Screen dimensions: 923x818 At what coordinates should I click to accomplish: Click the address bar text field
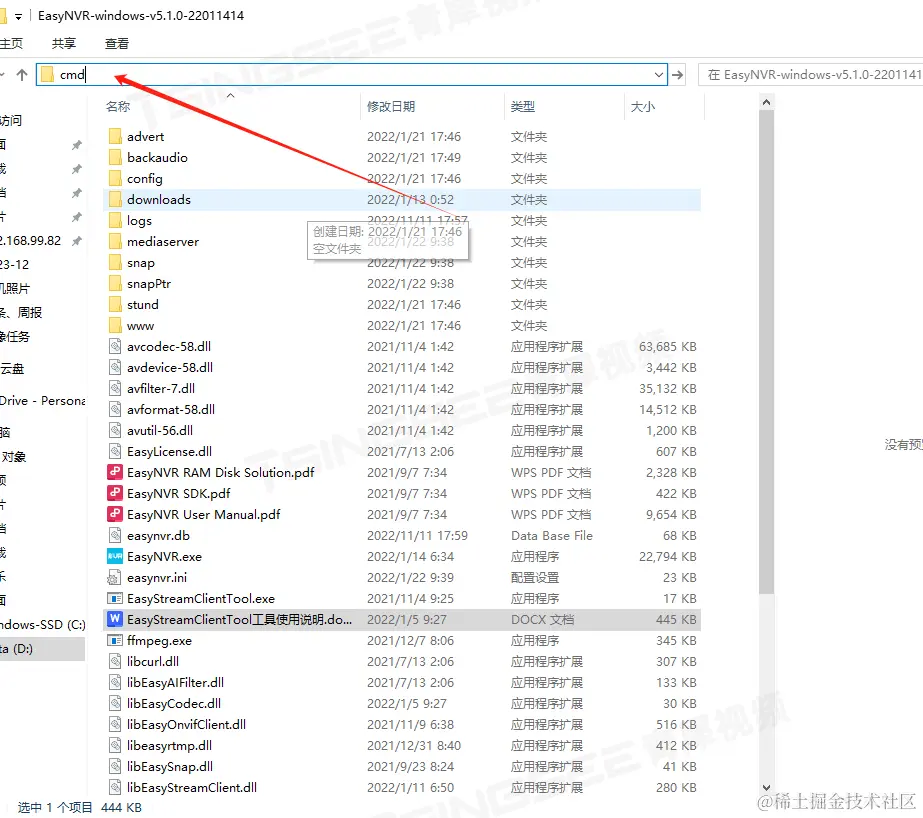[x=353, y=75]
